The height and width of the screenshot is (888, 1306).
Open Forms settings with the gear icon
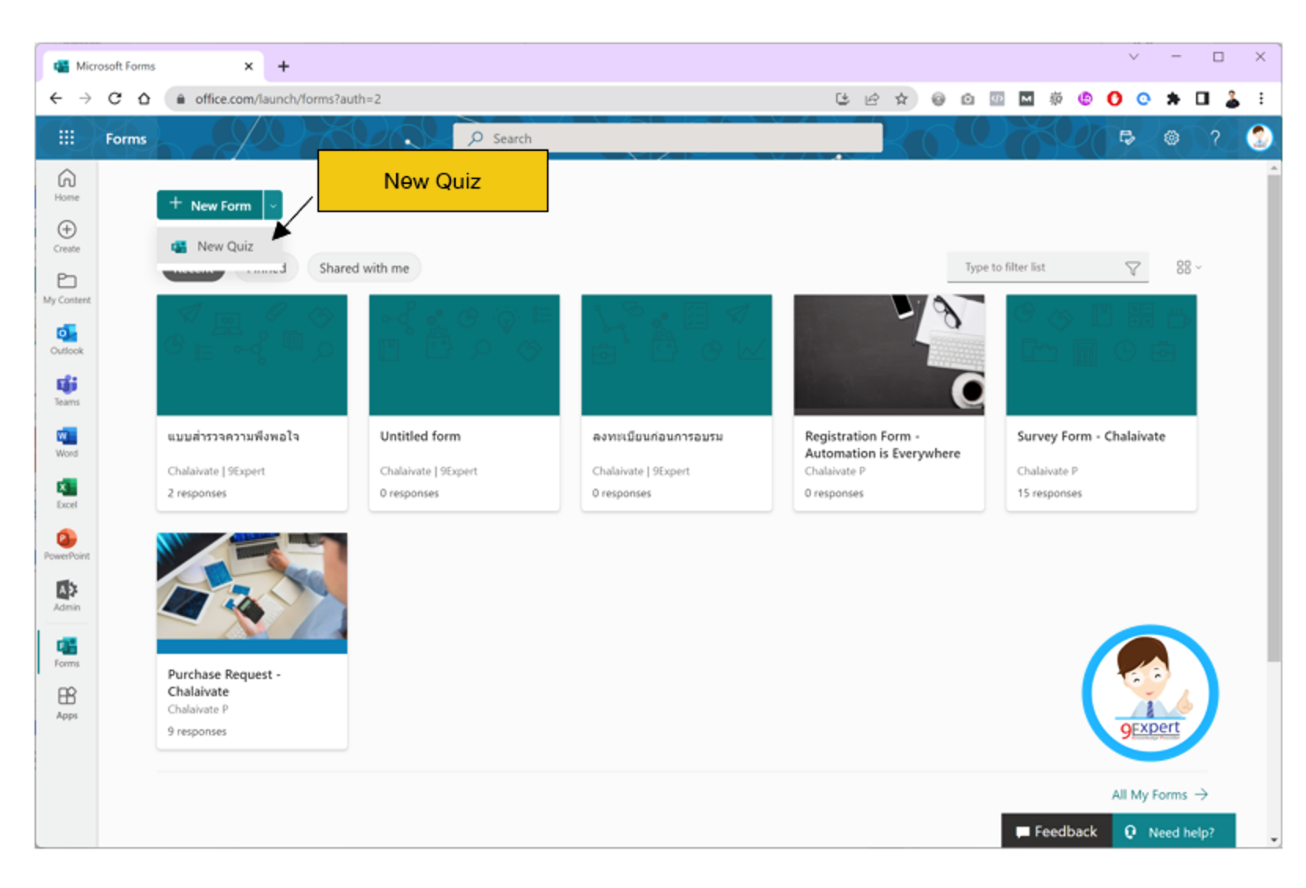(x=1170, y=137)
